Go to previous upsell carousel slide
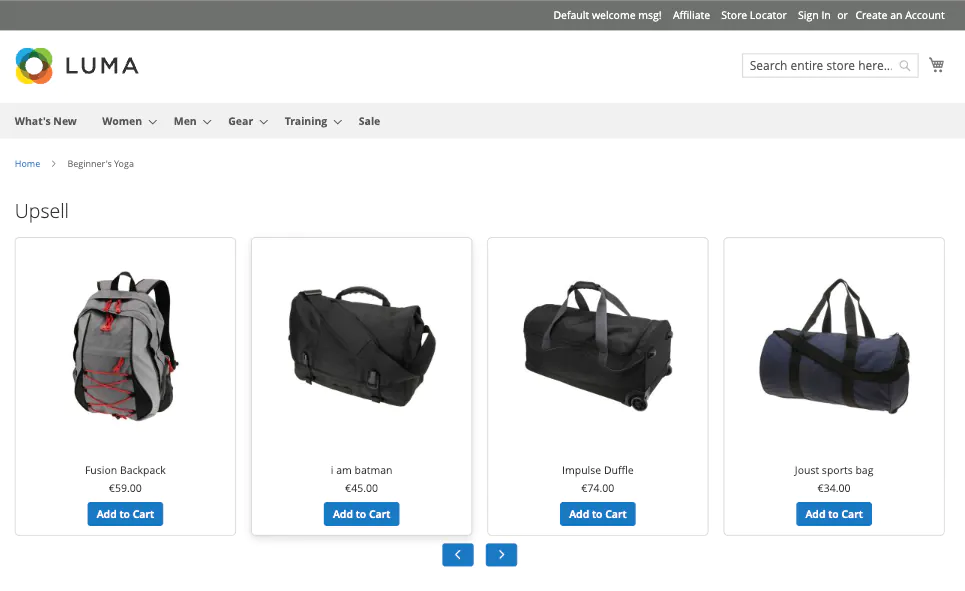965x591 pixels. coord(458,555)
